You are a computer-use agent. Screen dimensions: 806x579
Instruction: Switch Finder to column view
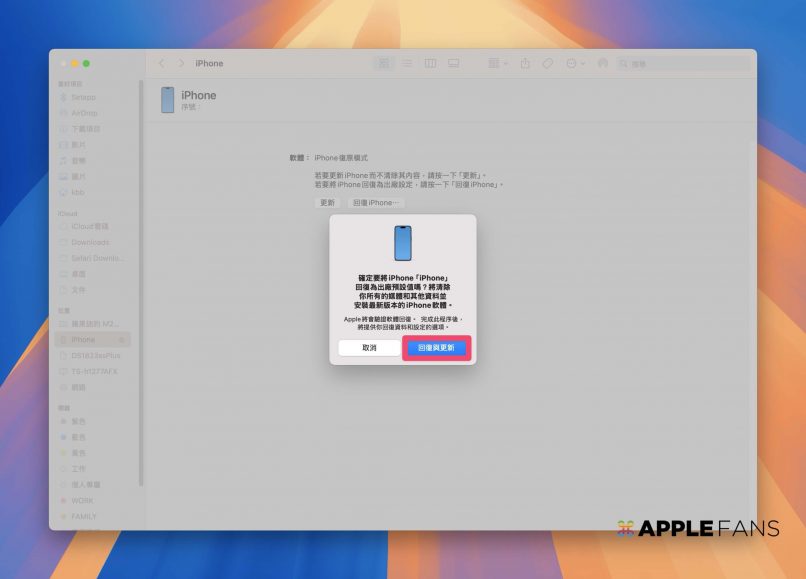pos(430,63)
